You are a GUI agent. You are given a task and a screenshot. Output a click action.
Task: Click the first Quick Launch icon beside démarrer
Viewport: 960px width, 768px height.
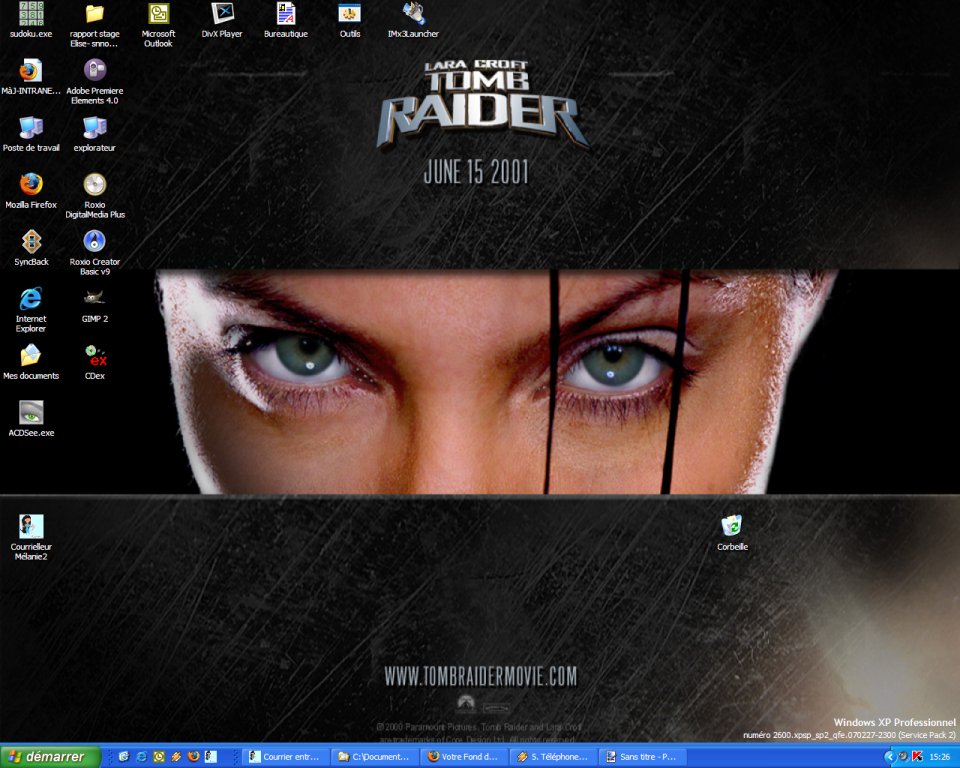(124, 757)
